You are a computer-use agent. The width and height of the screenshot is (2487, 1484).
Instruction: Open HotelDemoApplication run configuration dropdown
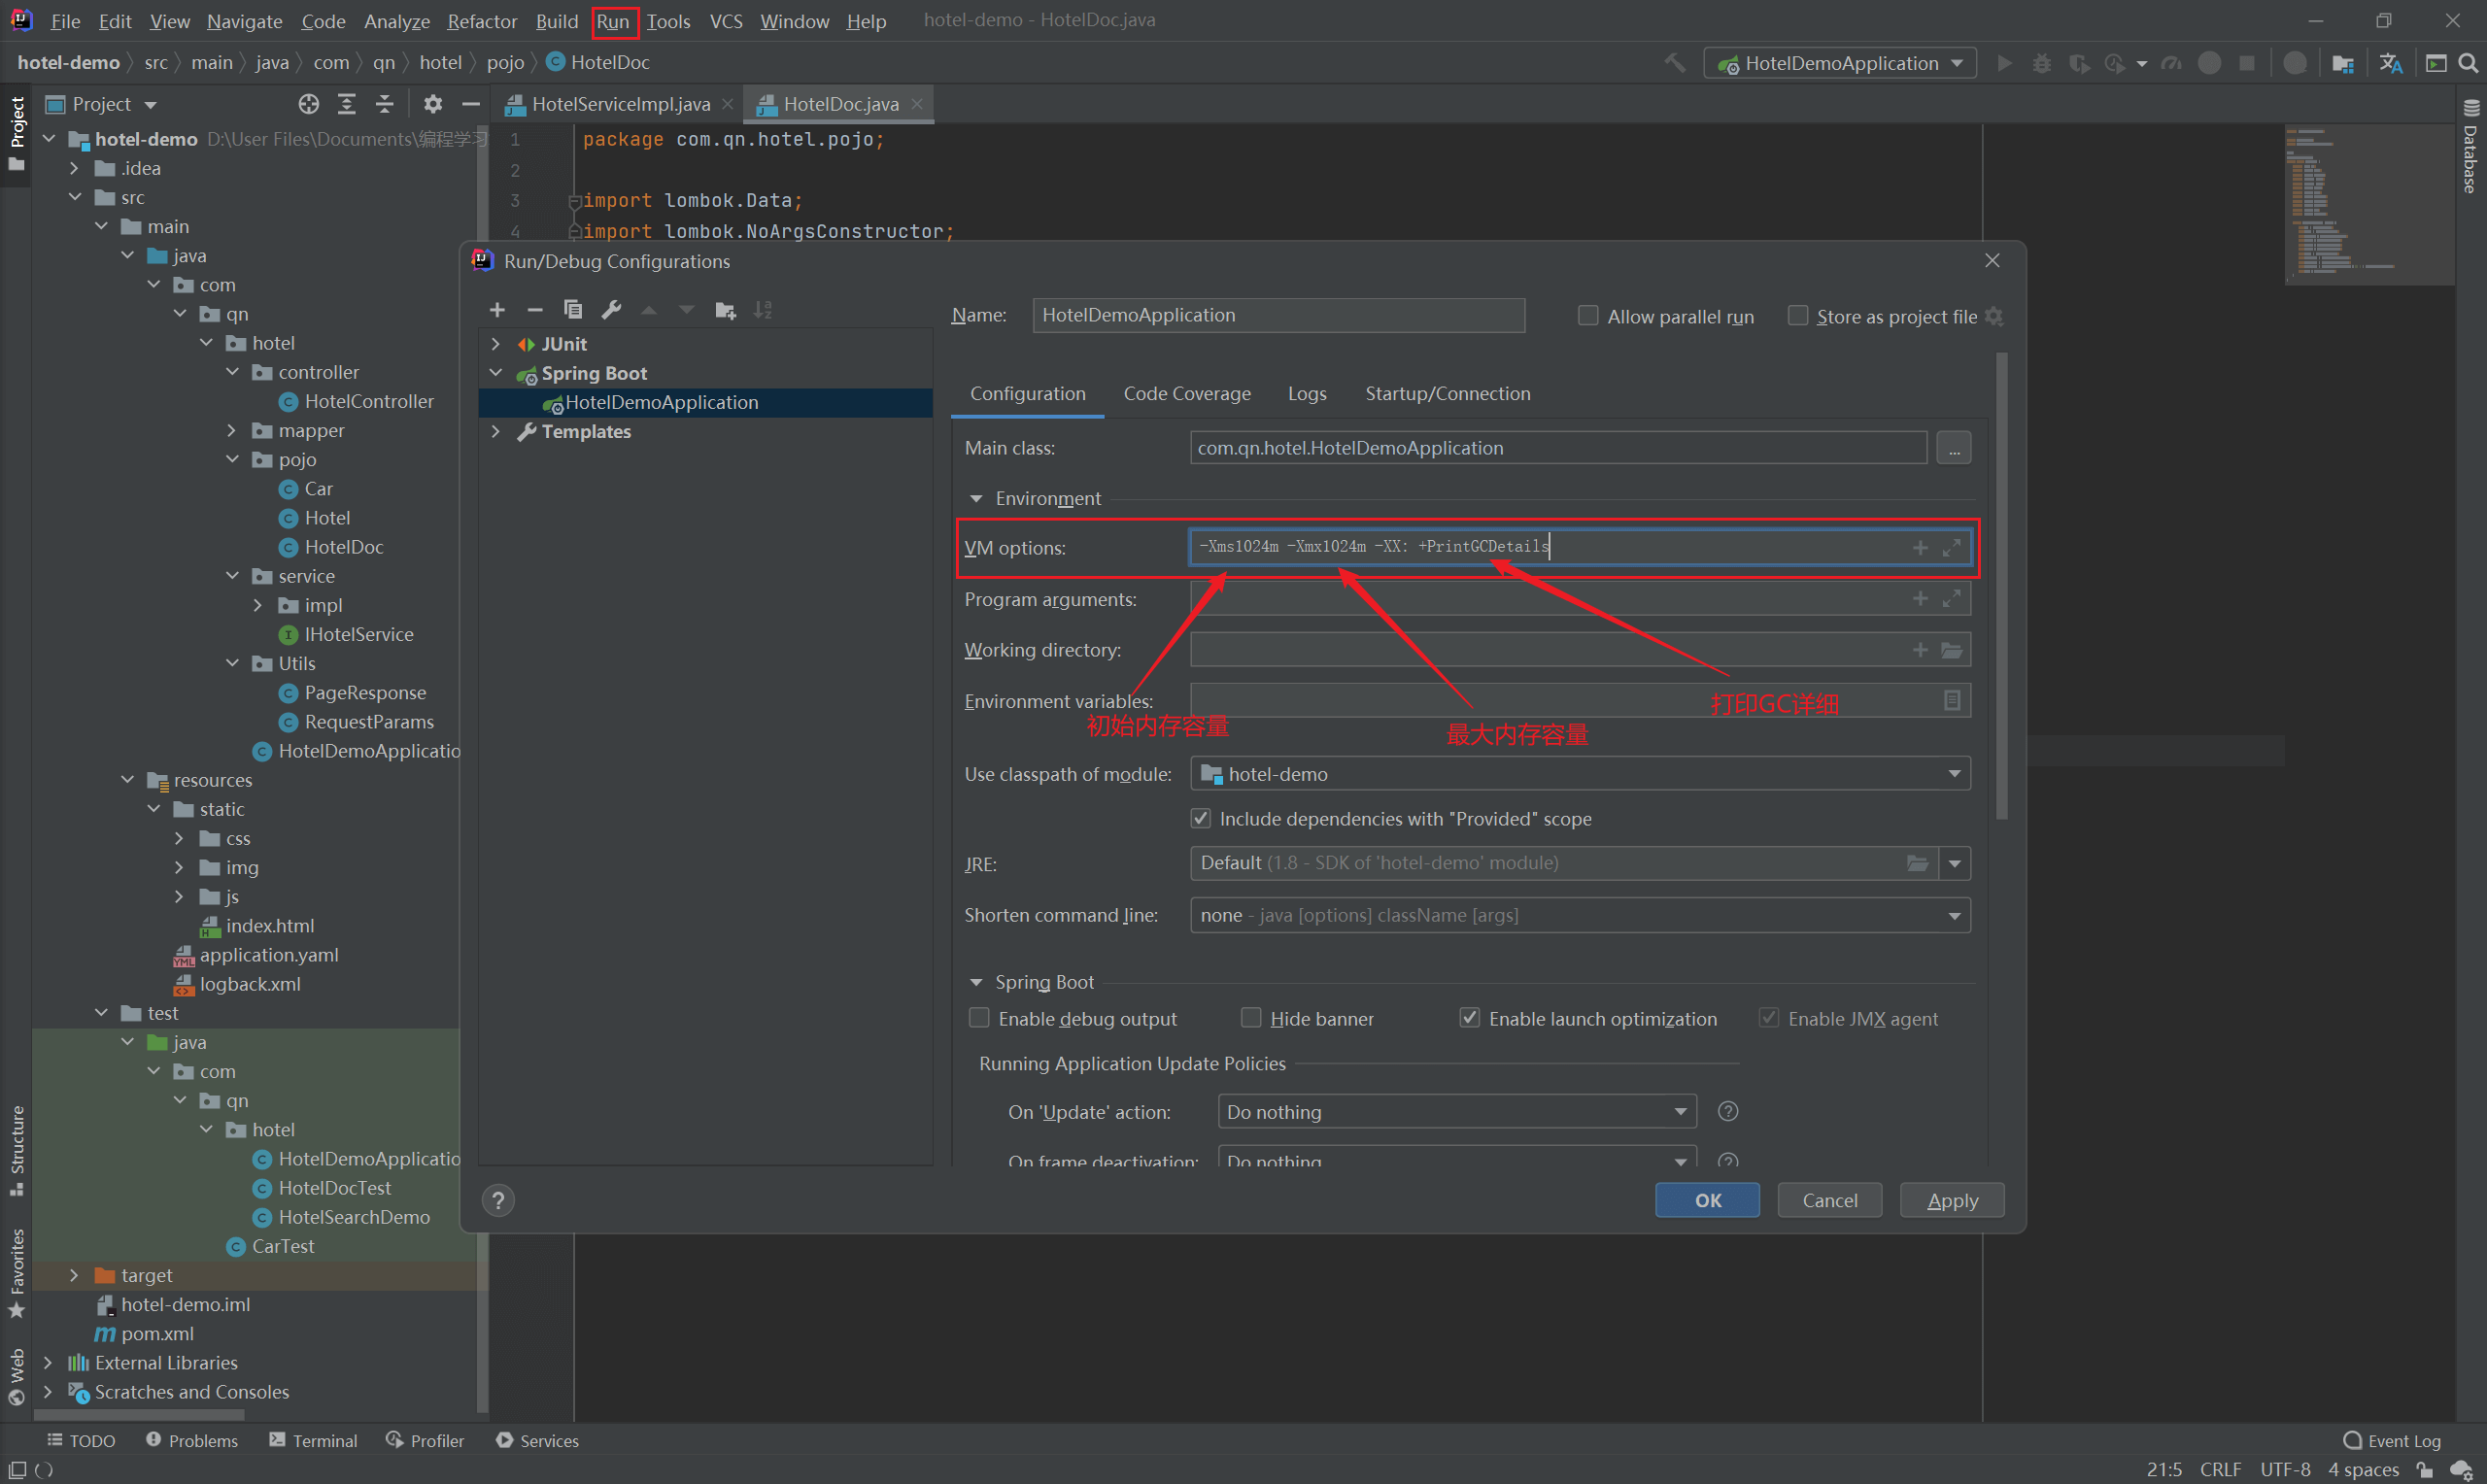click(1839, 63)
